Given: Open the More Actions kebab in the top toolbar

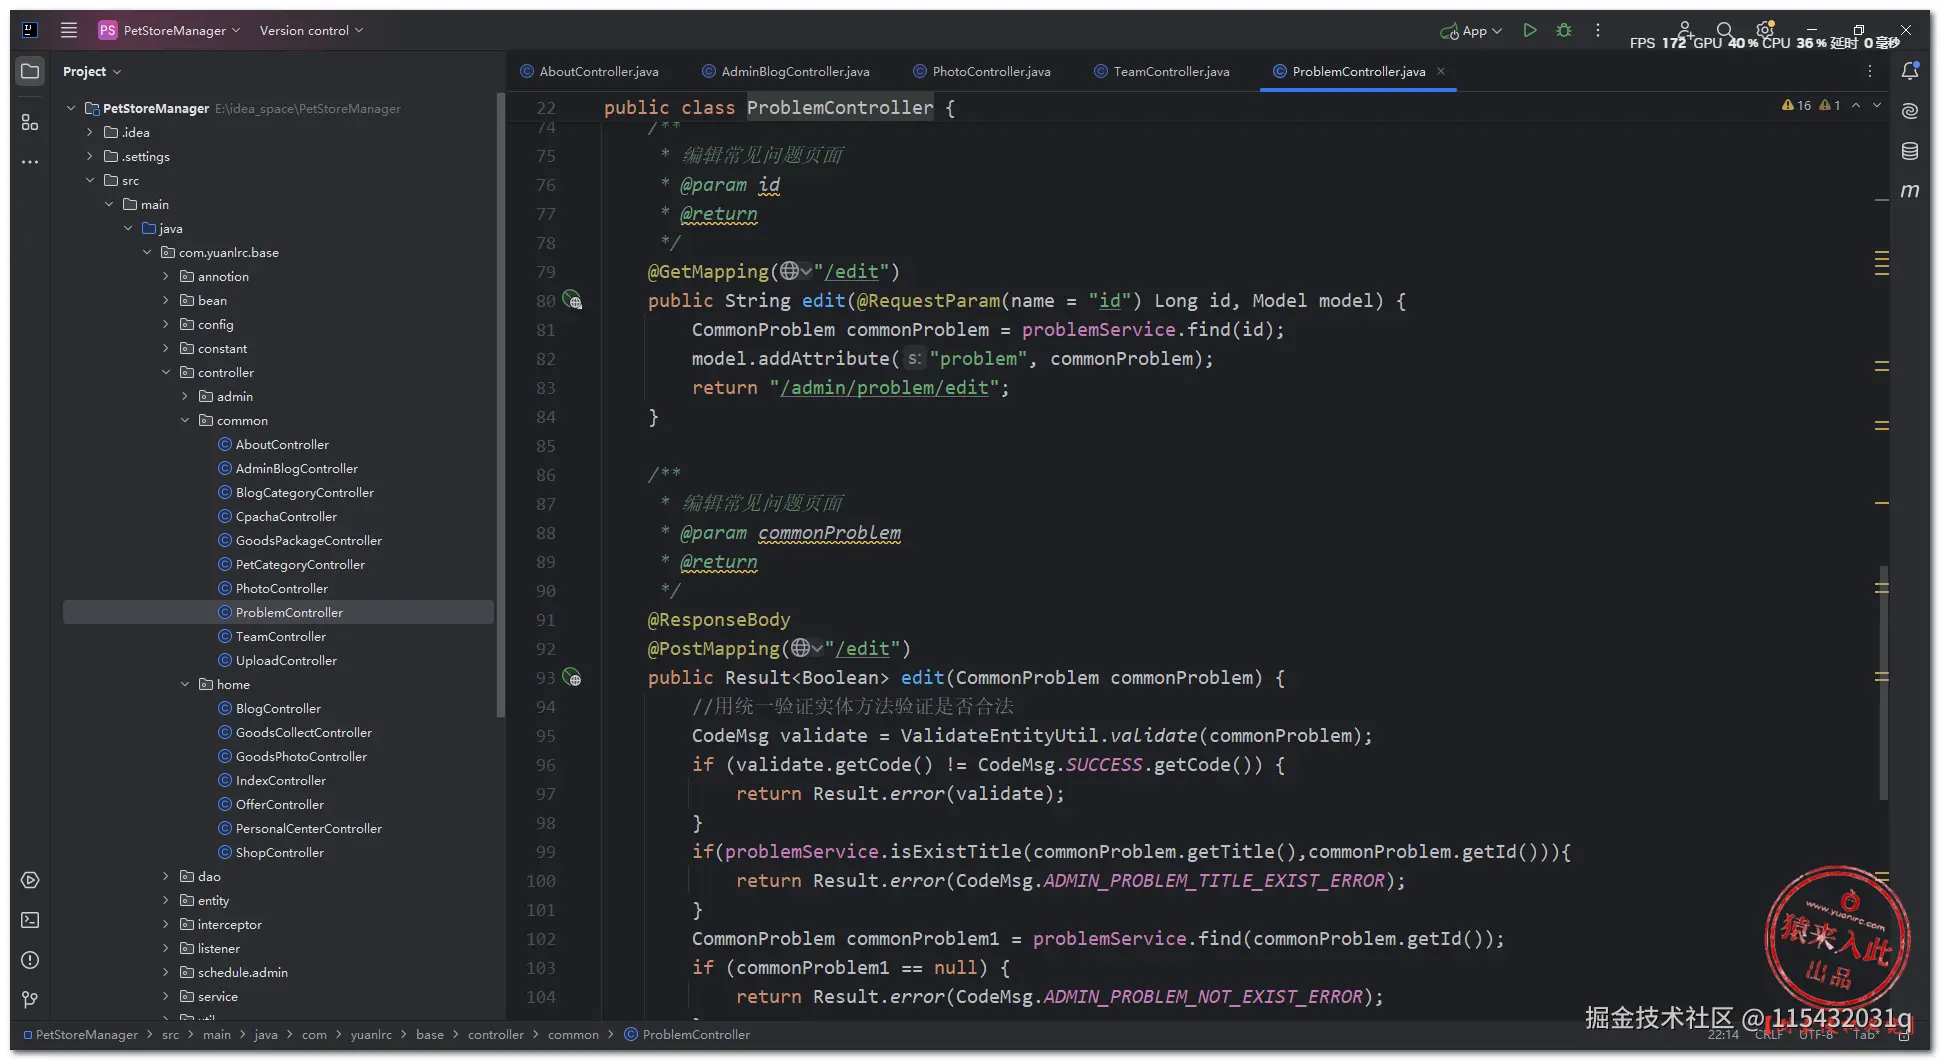Looking at the screenshot, I should (x=1598, y=30).
